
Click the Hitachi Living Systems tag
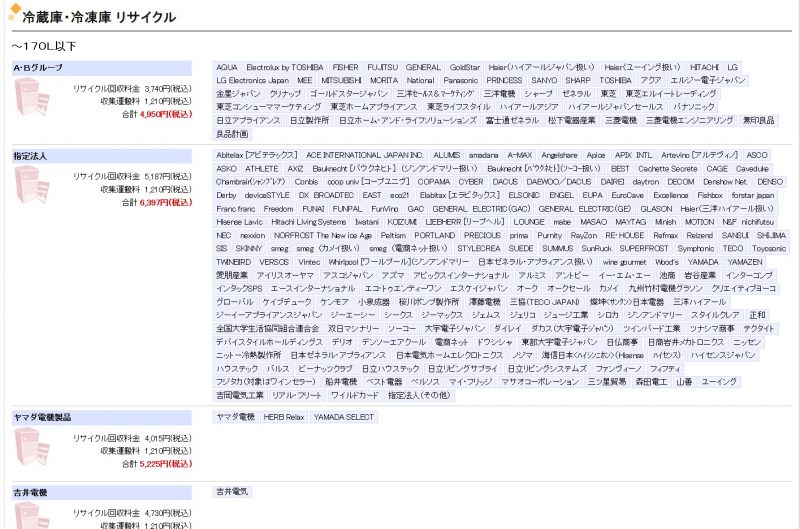[308, 221]
